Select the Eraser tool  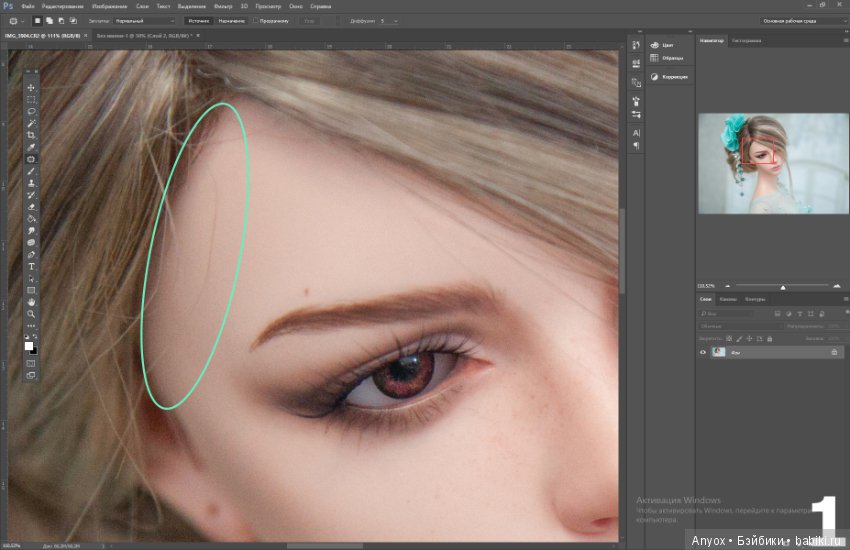pos(31,207)
